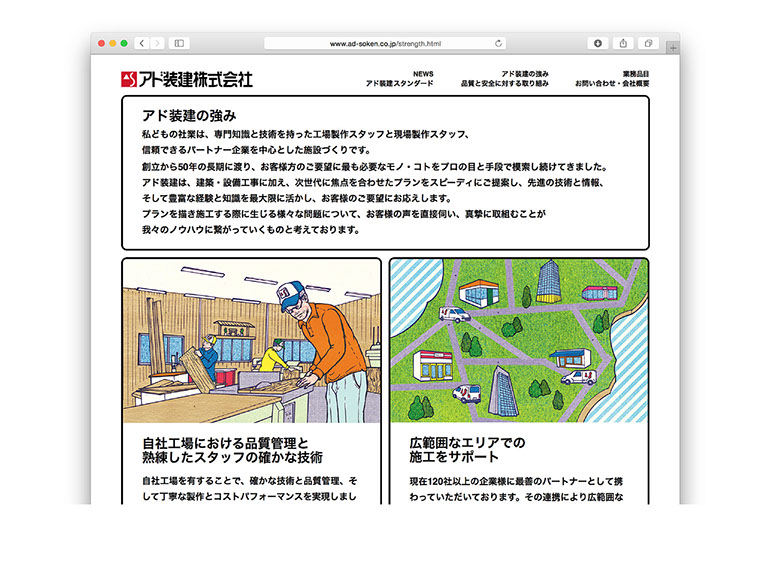Click the Safari forward arrow button
The image size is (757, 568).
(155, 44)
